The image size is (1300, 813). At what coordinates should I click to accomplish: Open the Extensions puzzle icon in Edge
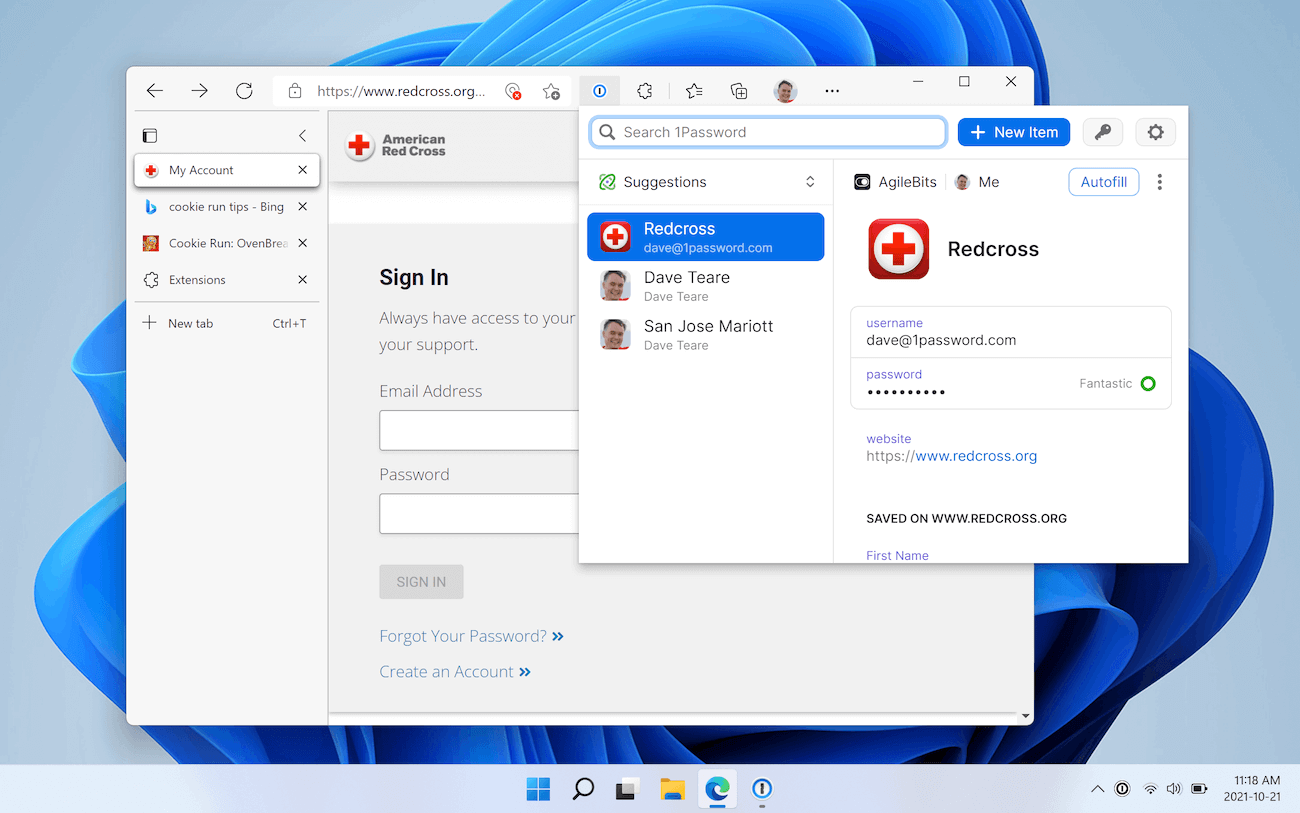click(644, 90)
